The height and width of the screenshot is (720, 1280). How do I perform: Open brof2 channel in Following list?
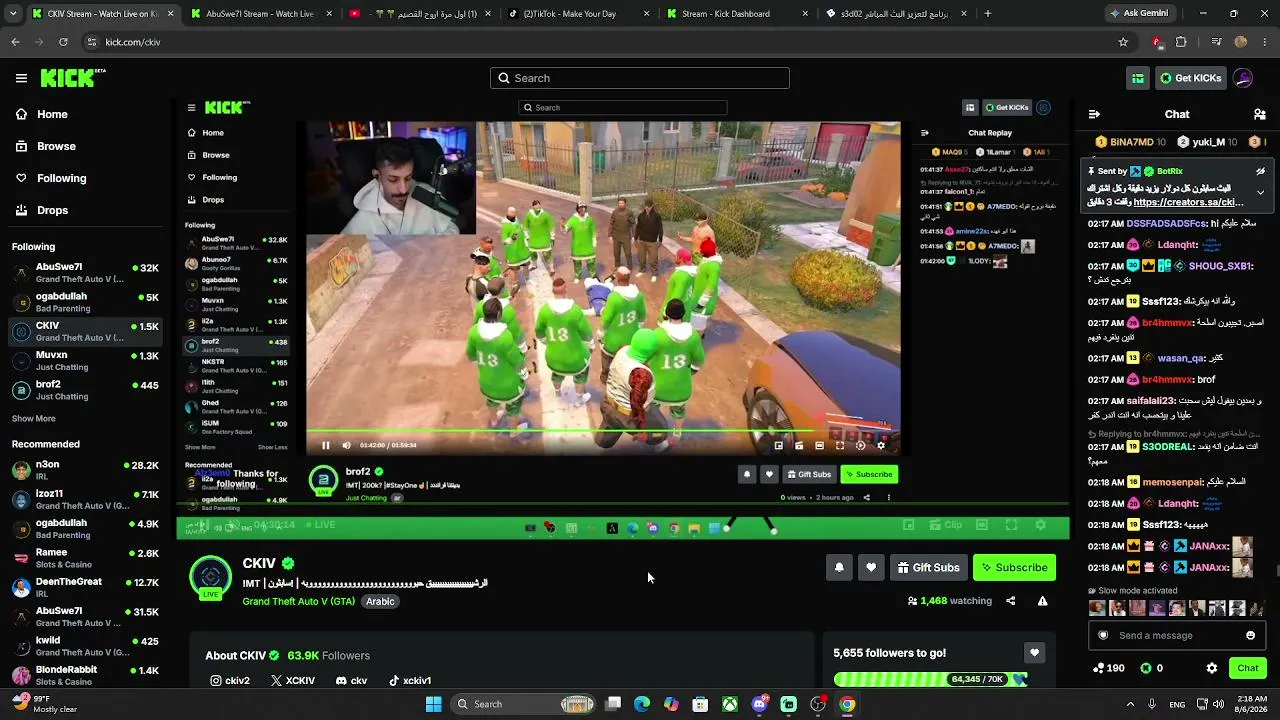point(85,390)
